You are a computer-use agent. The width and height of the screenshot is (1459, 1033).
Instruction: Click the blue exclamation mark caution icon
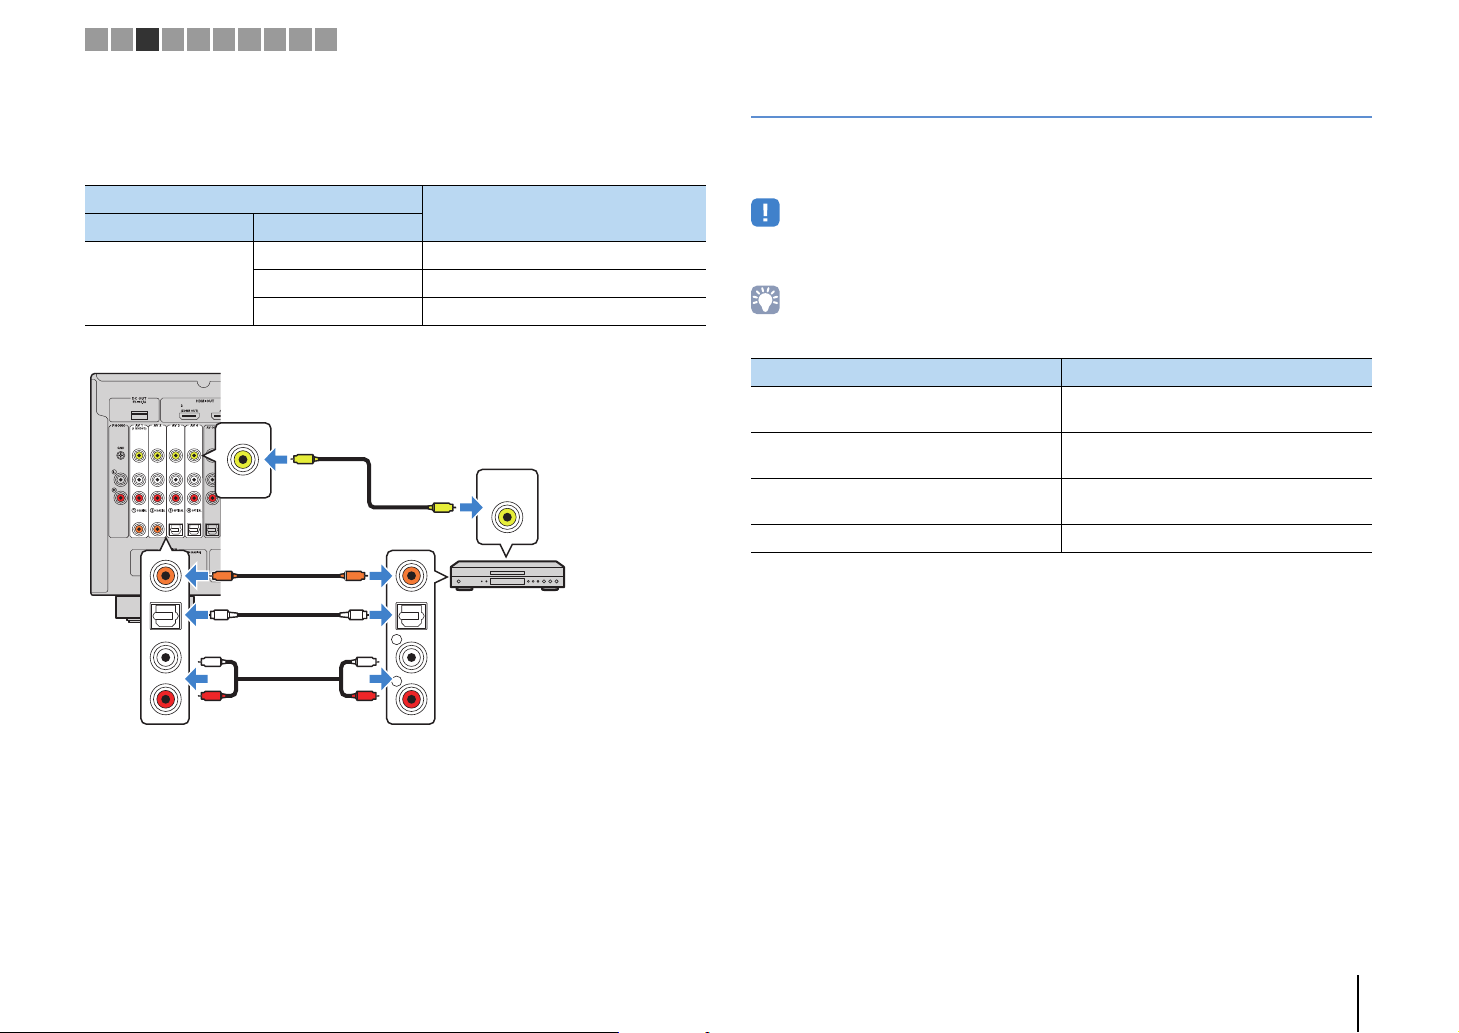pyautogui.click(x=765, y=213)
